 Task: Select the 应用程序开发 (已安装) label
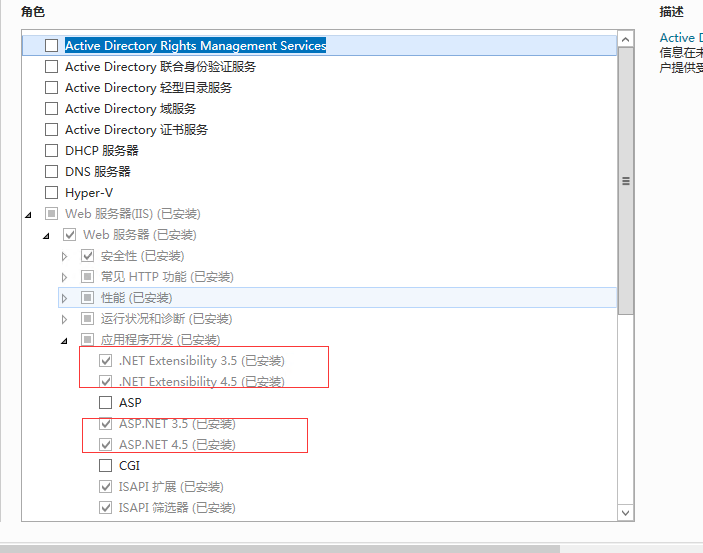pos(161,340)
